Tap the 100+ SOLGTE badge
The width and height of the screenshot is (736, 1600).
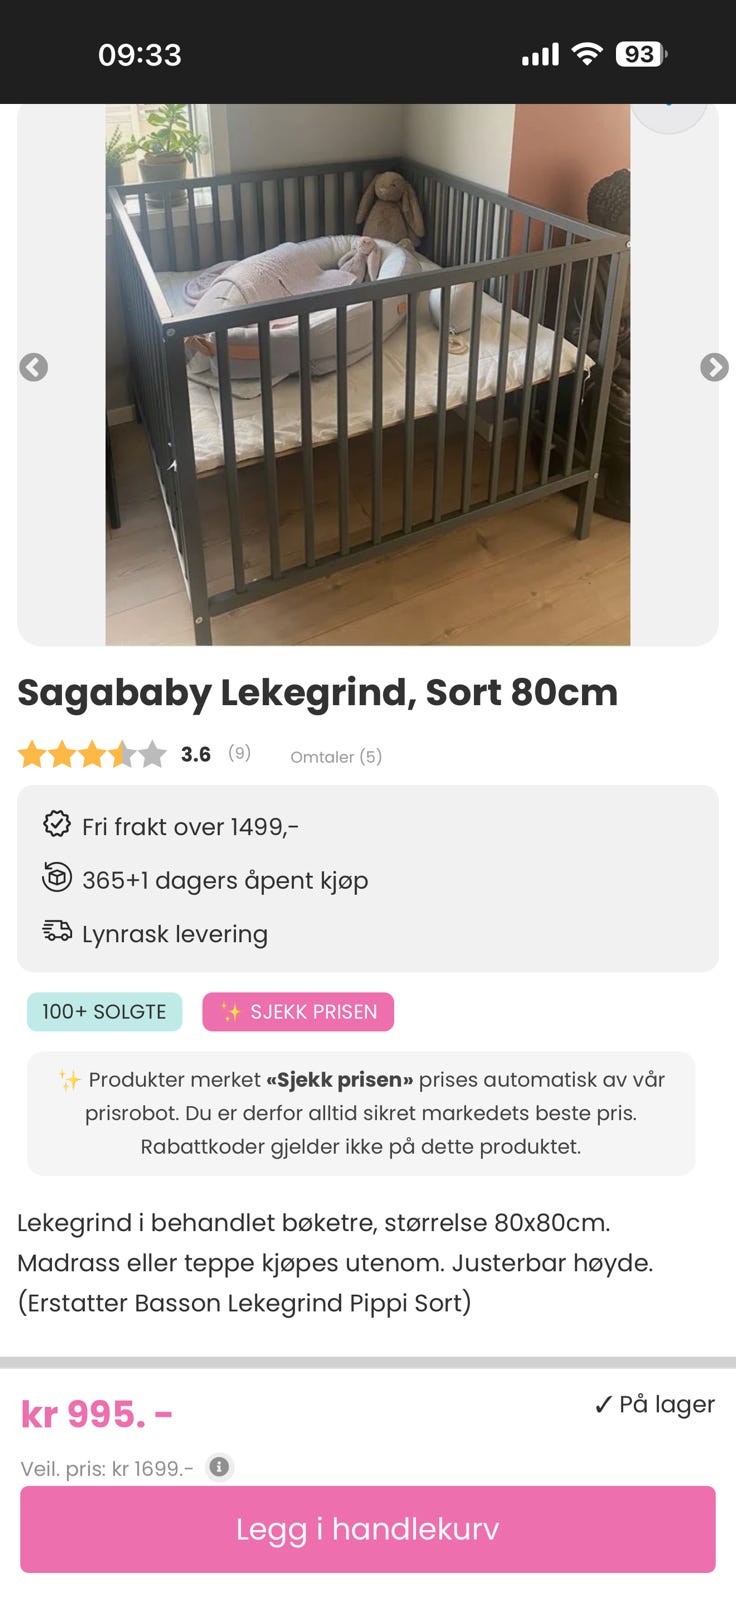(x=104, y=1012)
